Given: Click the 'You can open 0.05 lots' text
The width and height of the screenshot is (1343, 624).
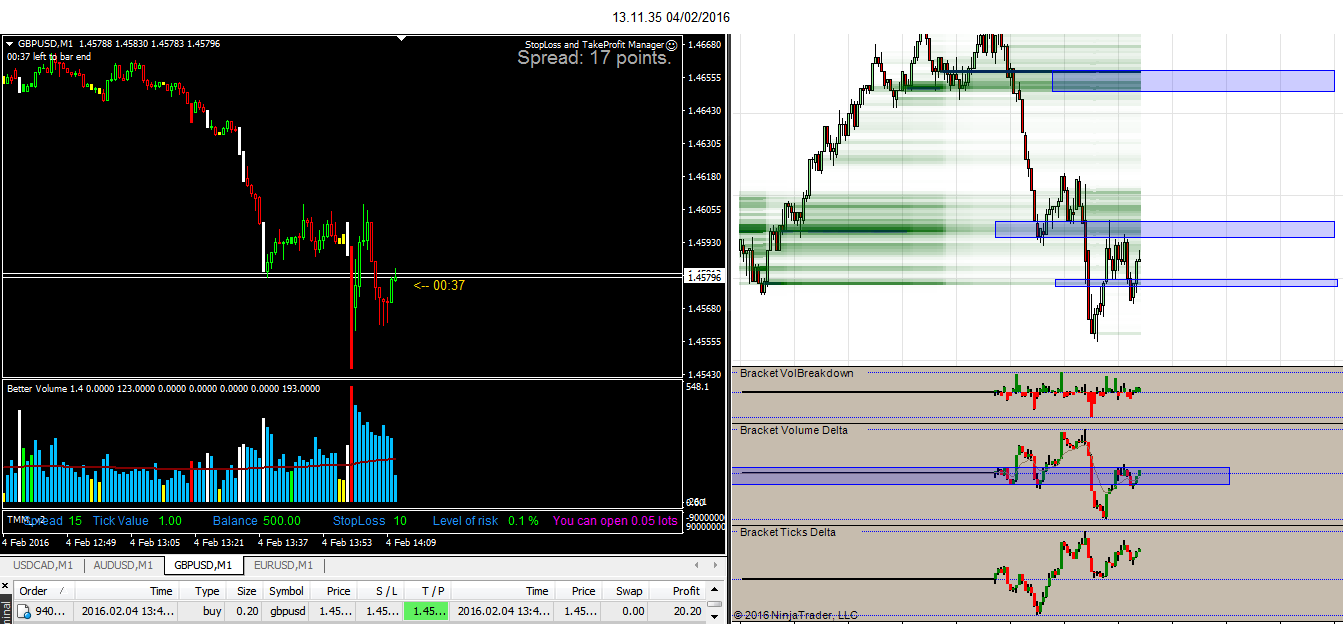Looking at the screenshot, I should click(x=615, y=521).
